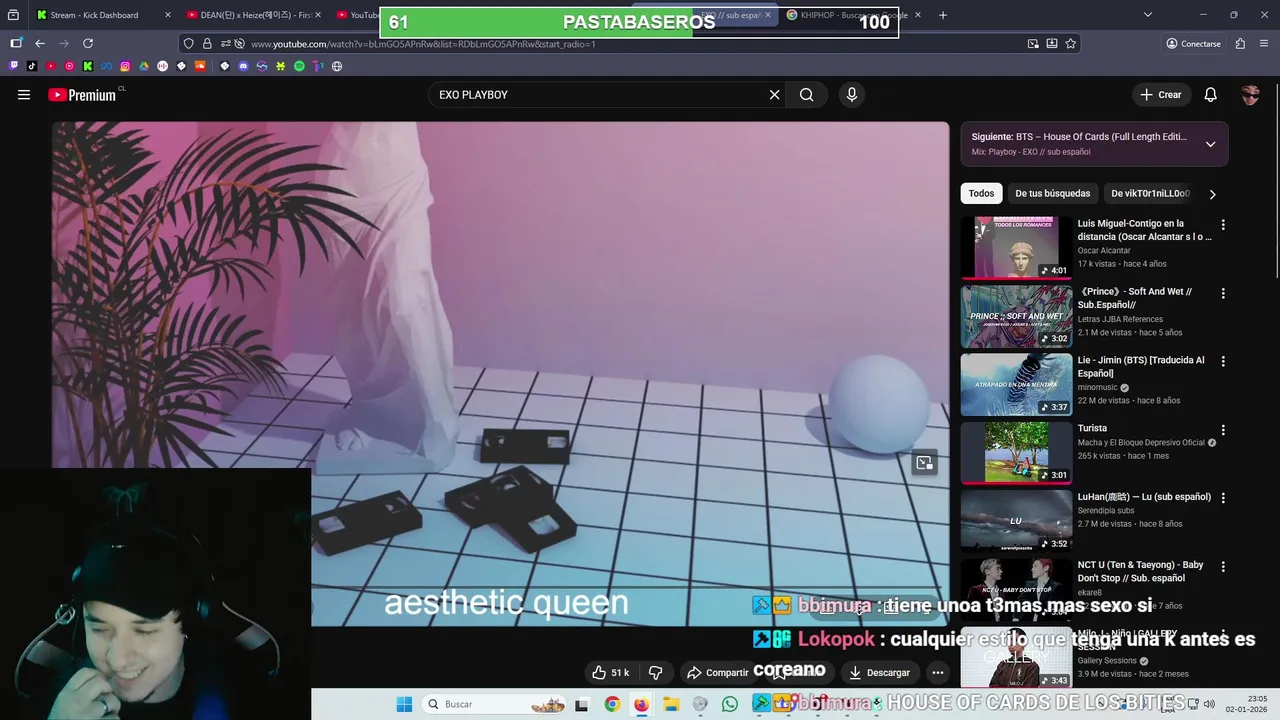1280x720 pixels.
Task: Open Turista video thumbnail
Action: click(x=1016, y=453)
